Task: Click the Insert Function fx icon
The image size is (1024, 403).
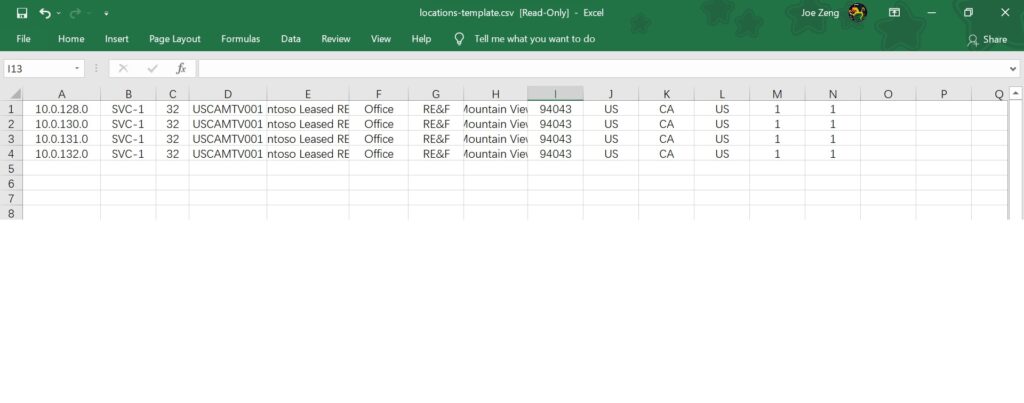Action: click(x=181, y=68)
